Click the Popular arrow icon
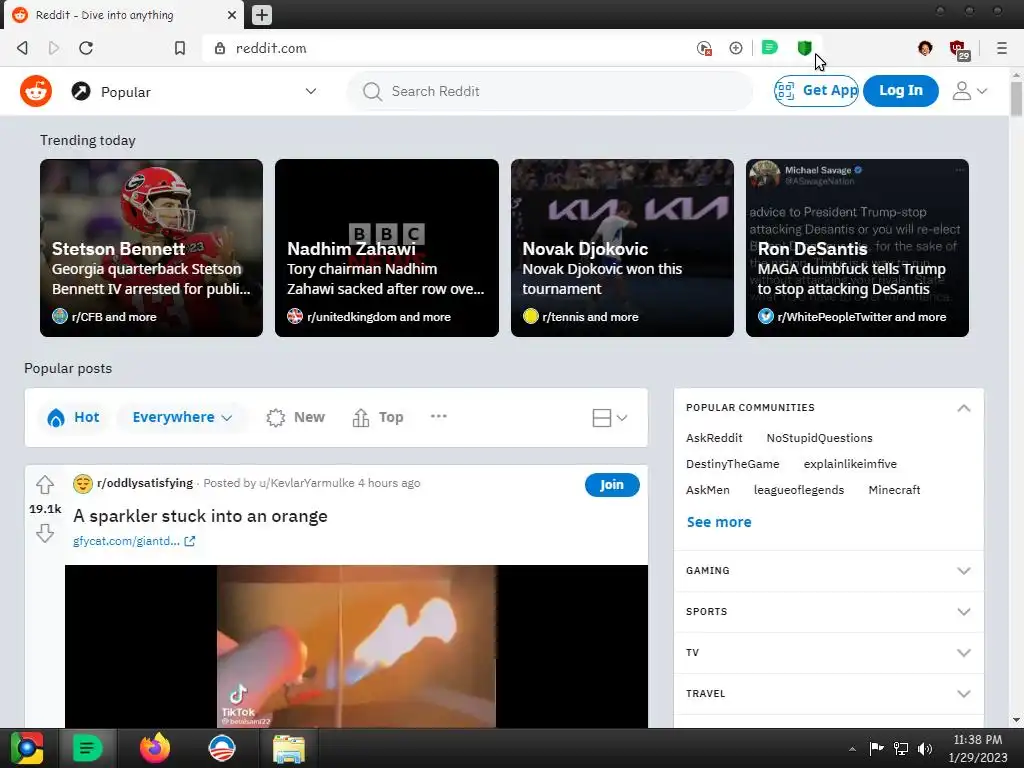 click(x=81, y=91)
